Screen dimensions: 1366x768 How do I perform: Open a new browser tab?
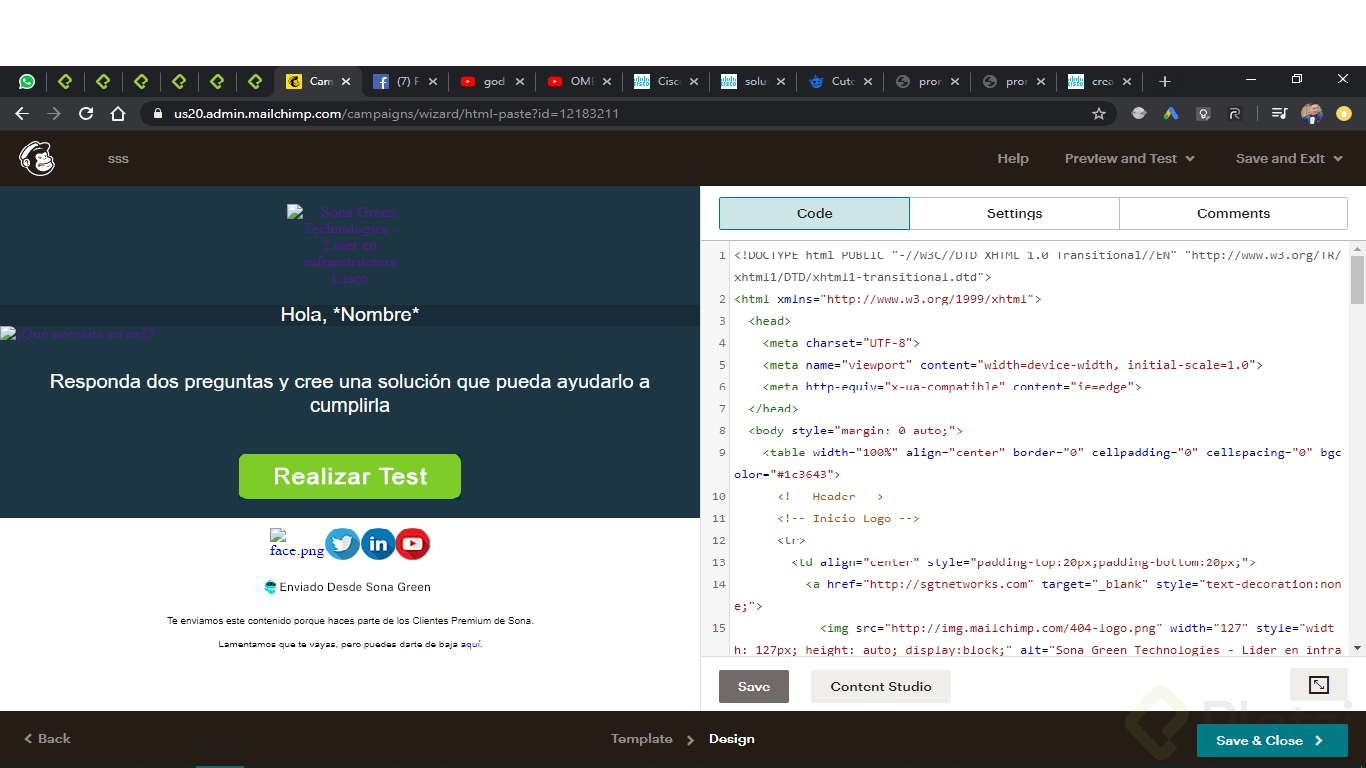(x=1164, y=82)
